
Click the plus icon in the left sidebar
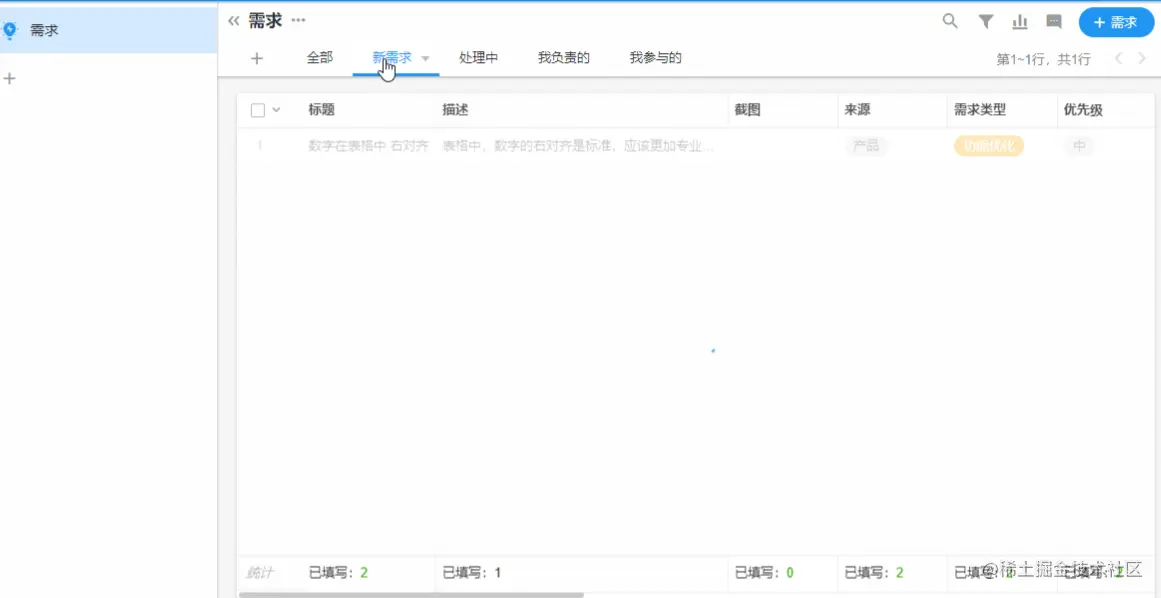click(10, 78)
